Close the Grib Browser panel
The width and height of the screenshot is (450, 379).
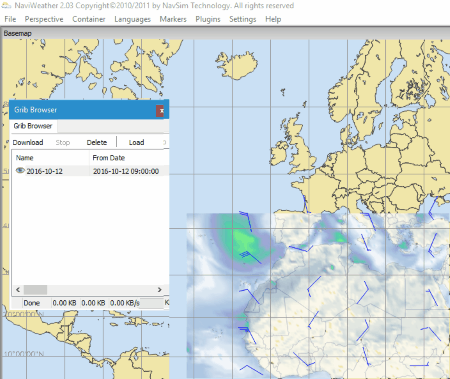pyautogui.click(x=161, y=110)
